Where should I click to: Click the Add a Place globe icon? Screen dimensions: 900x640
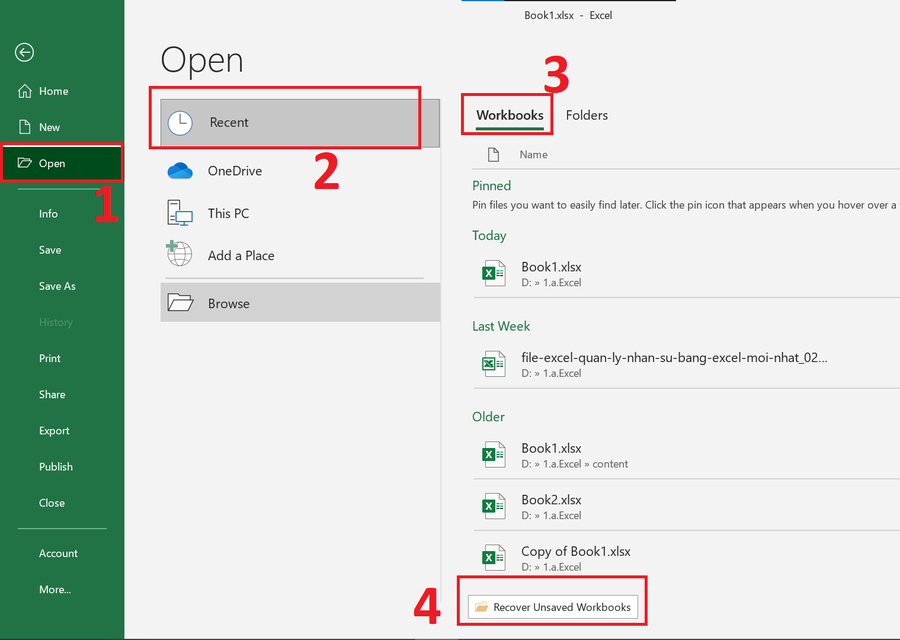[179, 254]
